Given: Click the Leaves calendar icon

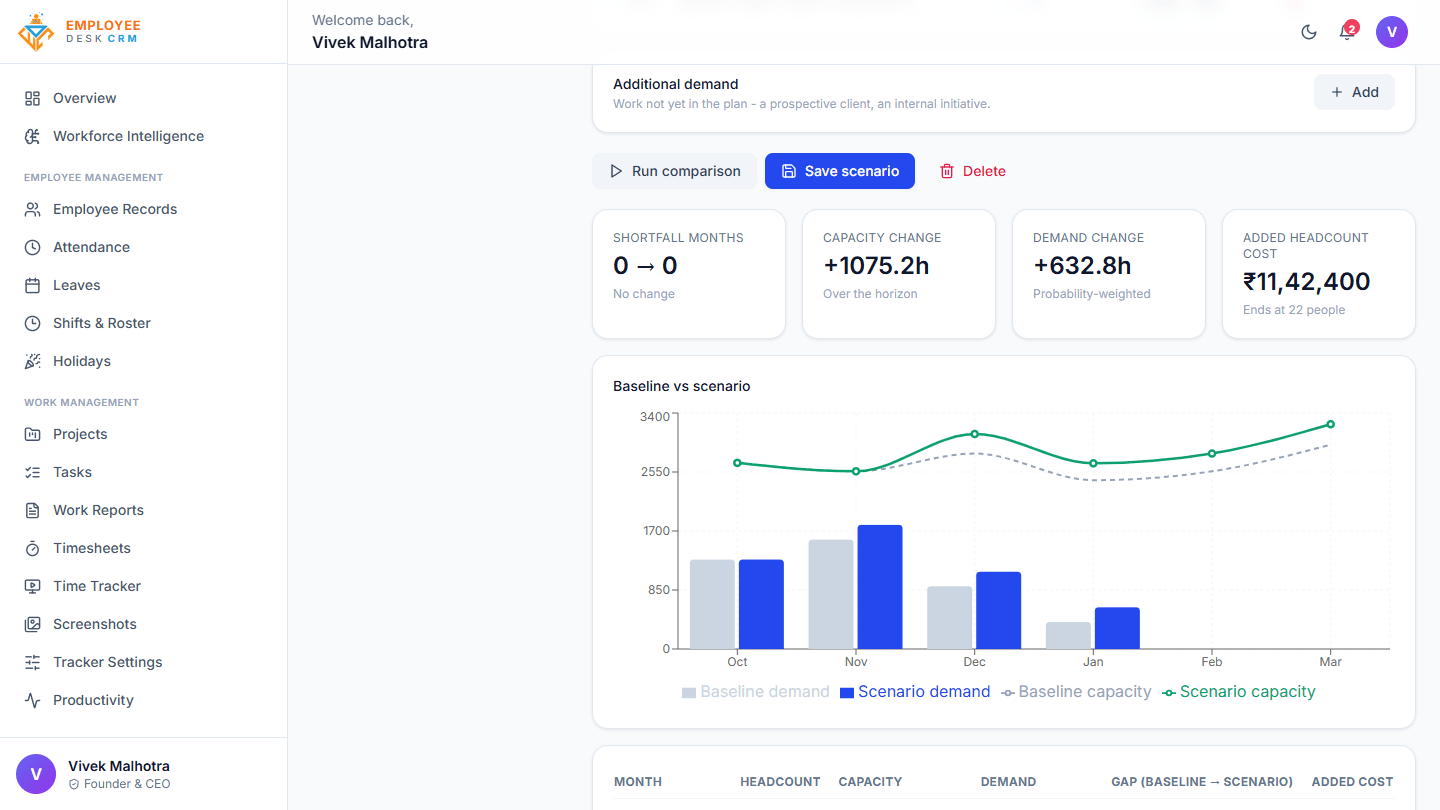Looking at the screenshot, I should pyautogui.click(x=33, y=285).
